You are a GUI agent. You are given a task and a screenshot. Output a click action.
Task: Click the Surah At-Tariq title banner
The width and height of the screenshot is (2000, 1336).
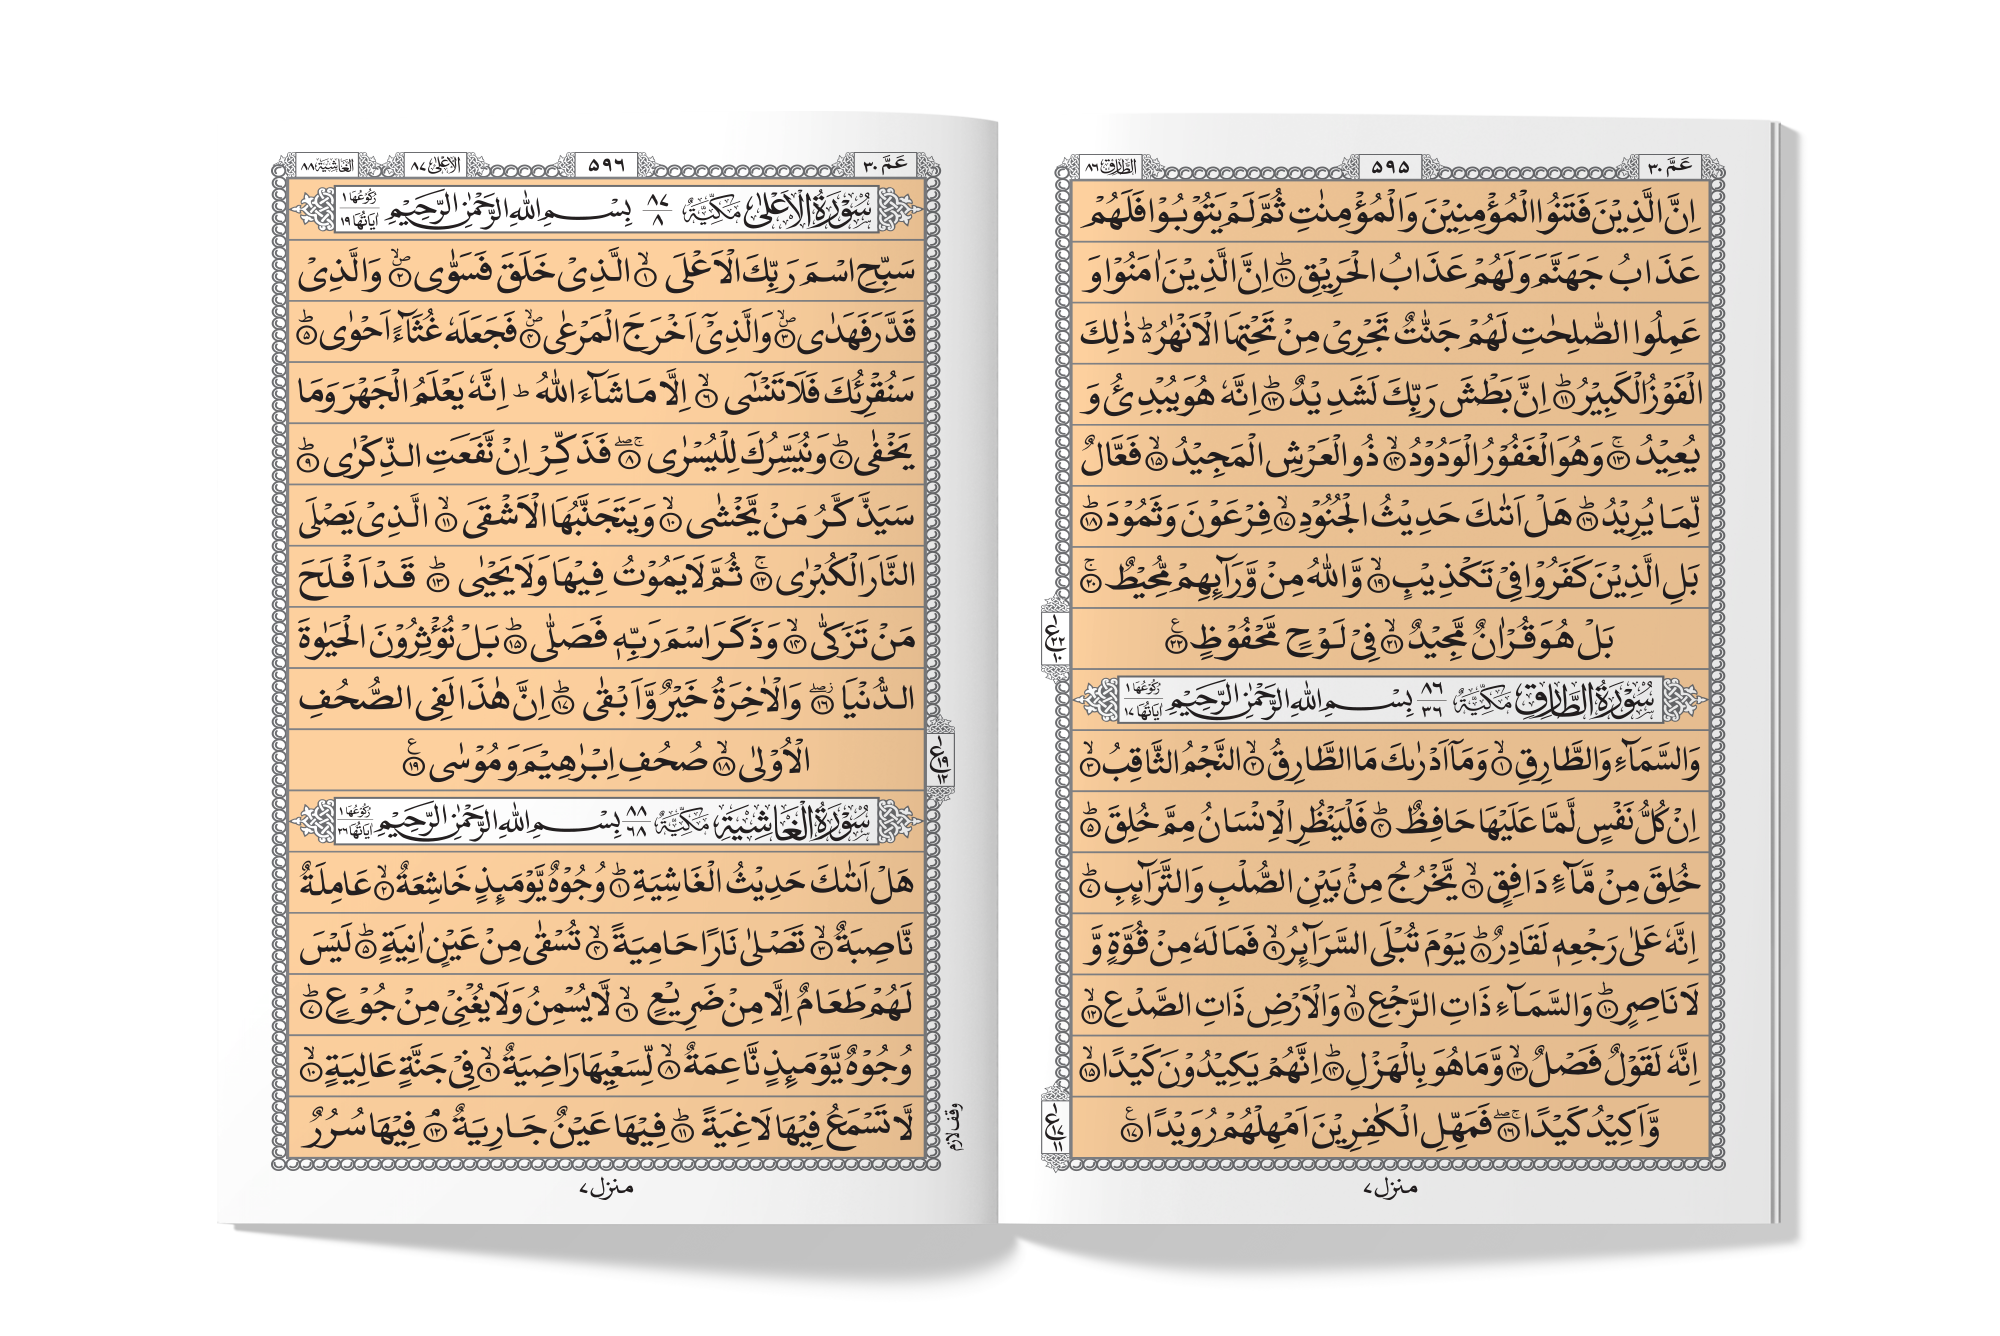coord(1390,700)
